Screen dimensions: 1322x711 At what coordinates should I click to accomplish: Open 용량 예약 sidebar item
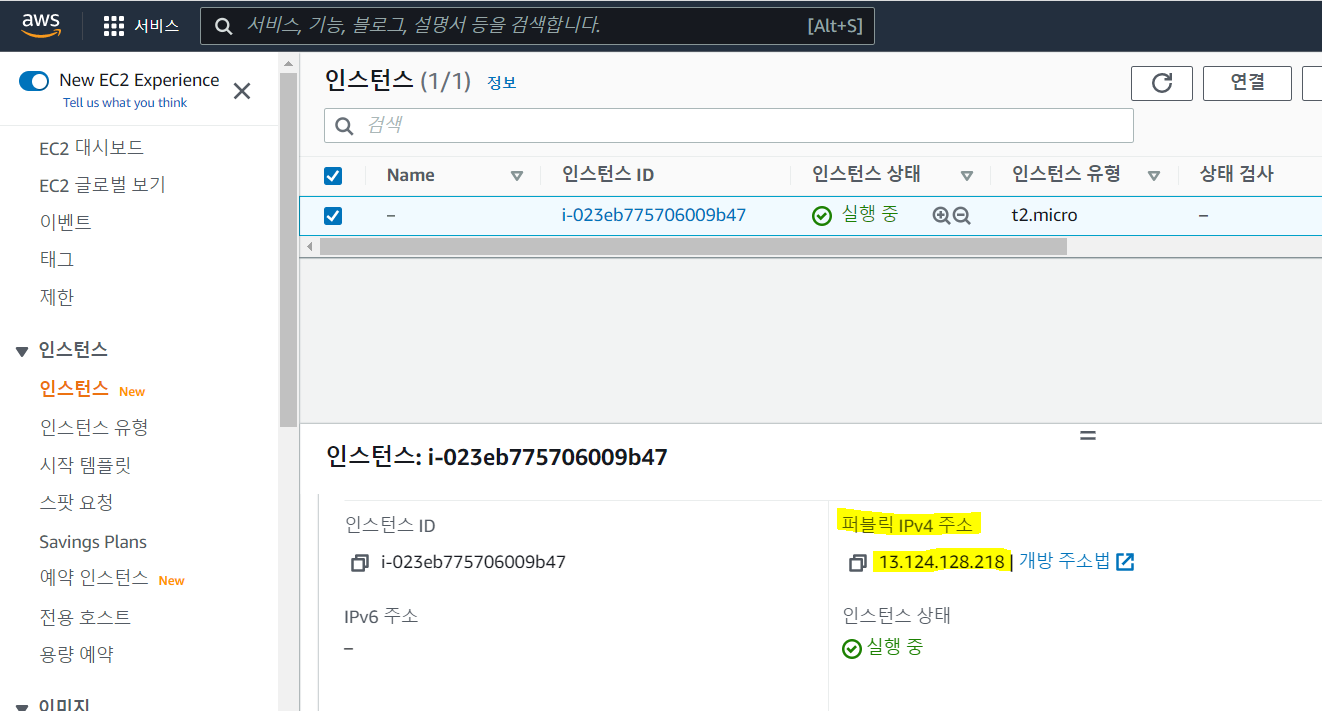click(76, 654)
